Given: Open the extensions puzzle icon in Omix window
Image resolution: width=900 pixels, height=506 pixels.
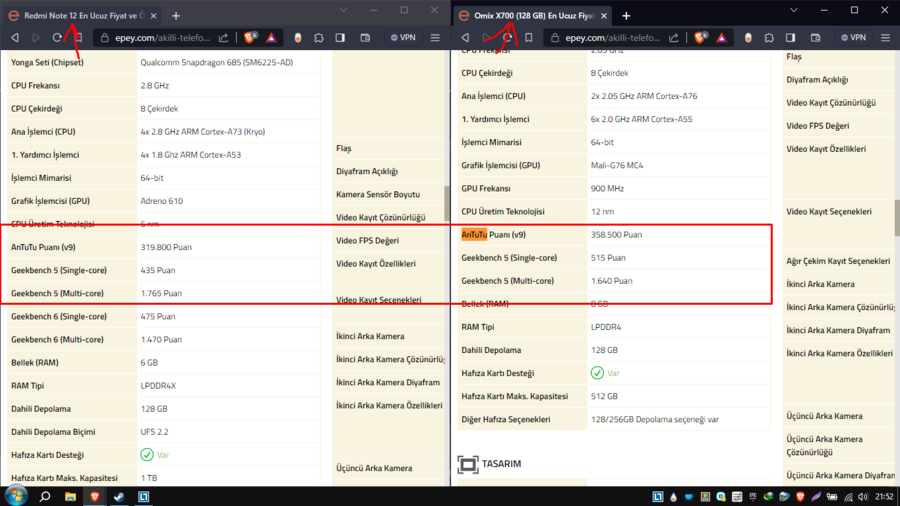Looking at the screenshot, I should 769,38.
